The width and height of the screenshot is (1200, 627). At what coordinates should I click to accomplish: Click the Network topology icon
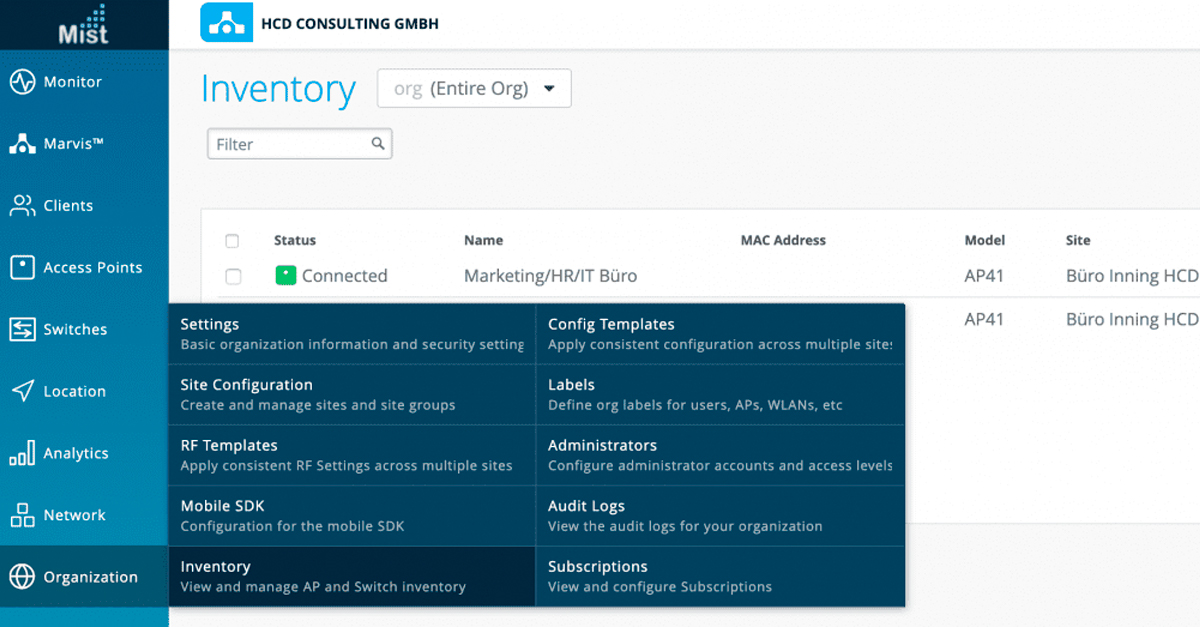[x=22, y=516]
